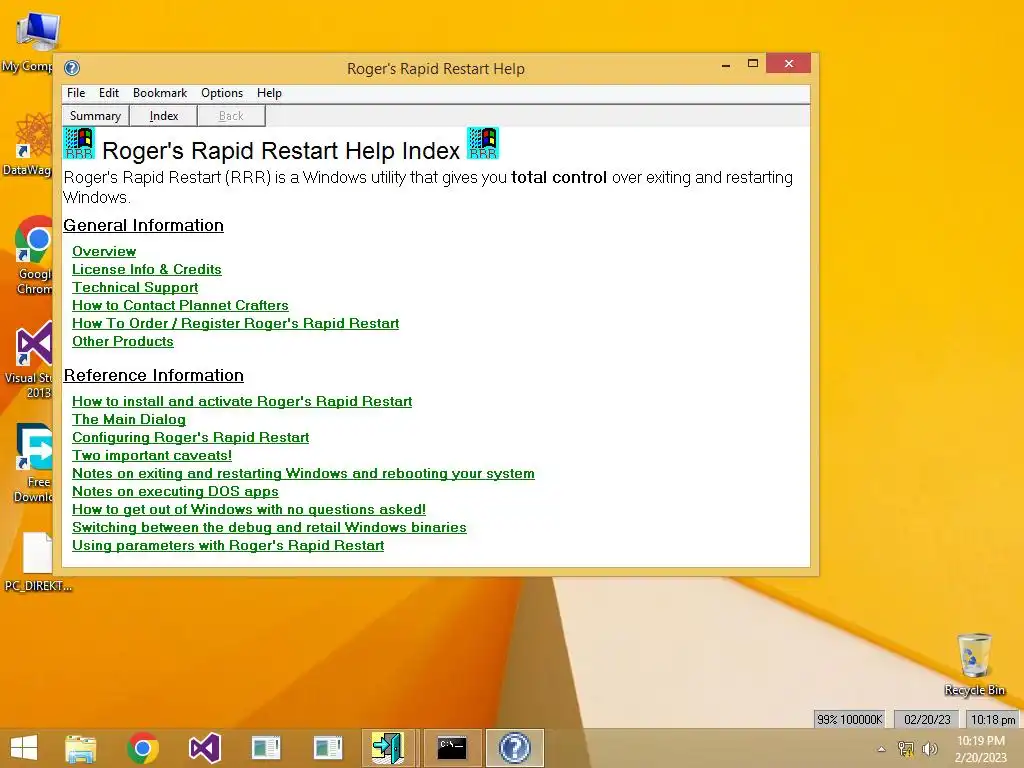Open How To Order / Register link
The width and height of the screenshot is (1024, 768).
[x=236, y=323]
